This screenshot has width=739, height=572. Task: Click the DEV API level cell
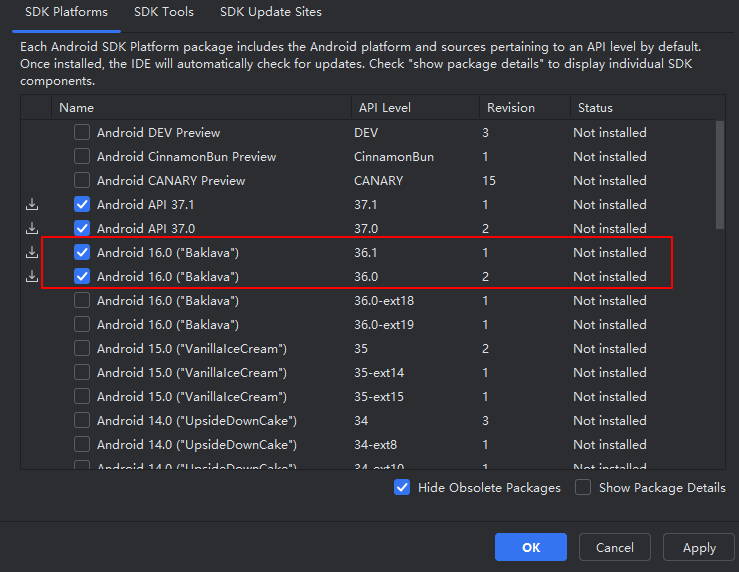pos(366,133)
